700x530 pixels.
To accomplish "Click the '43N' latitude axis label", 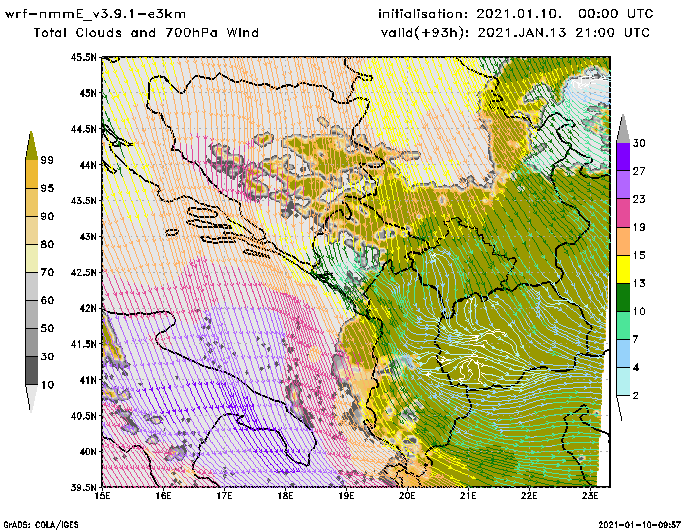I will (x=88, y=236).
